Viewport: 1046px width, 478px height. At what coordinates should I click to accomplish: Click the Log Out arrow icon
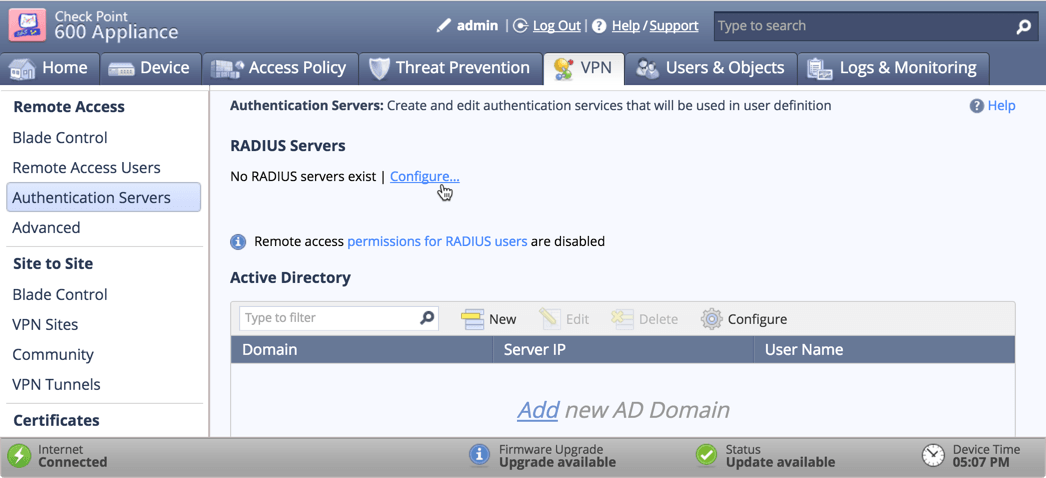(x=520, y=26)
